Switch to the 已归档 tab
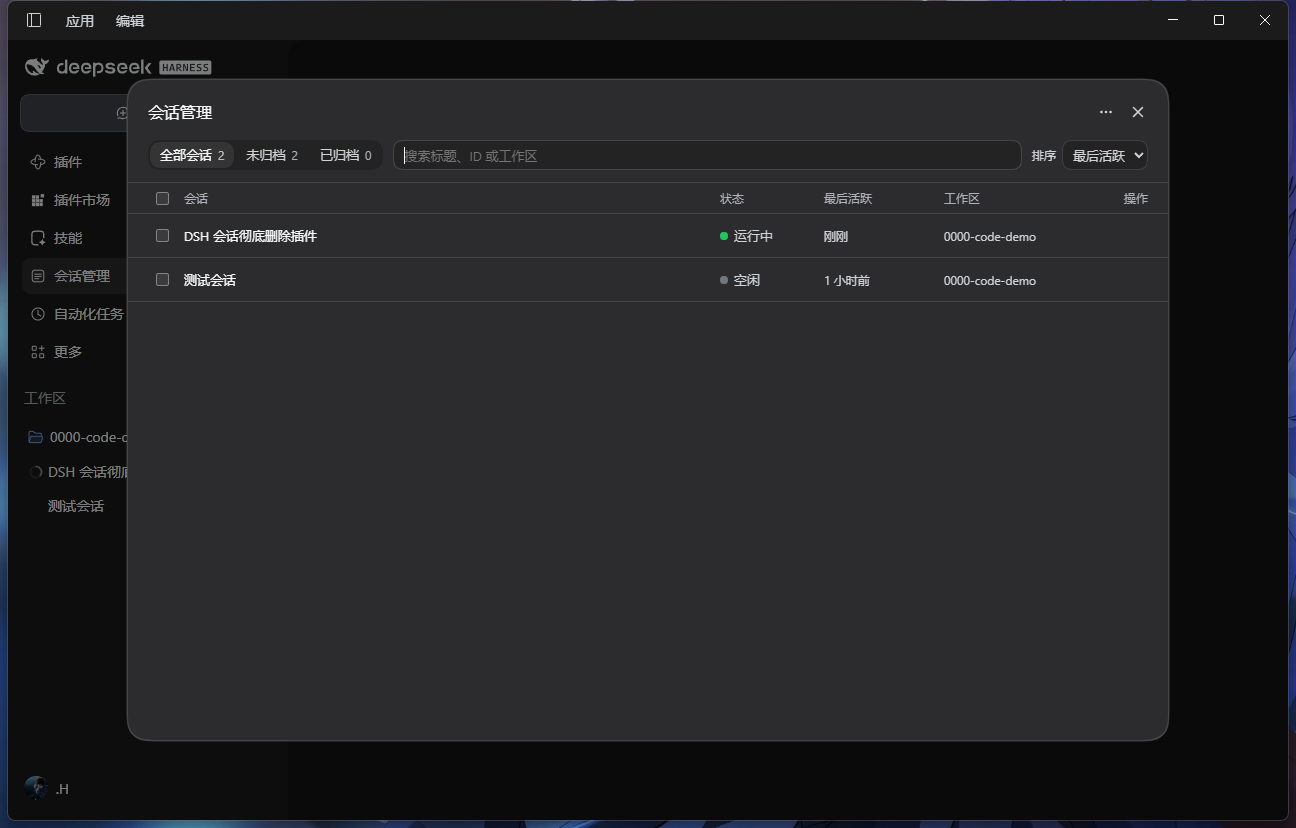Viewport: 1296px width, 828px height. tap(345, 155)
